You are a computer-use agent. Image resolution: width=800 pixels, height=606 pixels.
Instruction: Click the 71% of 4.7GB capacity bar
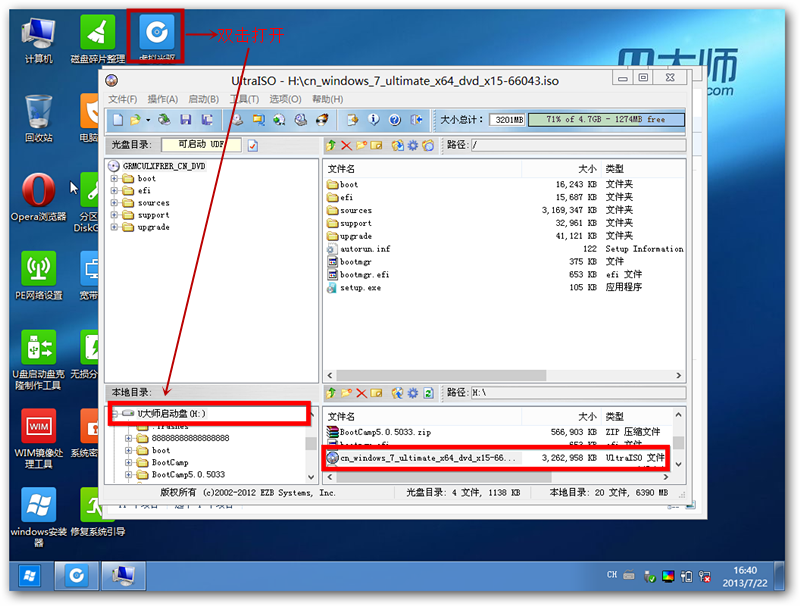click(x=606, y=119)
